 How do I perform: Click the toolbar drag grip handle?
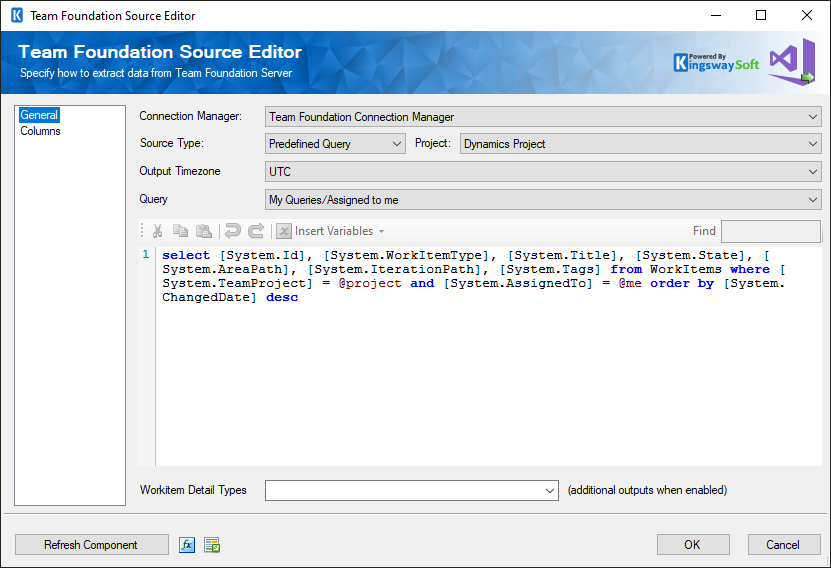point(142,231)
